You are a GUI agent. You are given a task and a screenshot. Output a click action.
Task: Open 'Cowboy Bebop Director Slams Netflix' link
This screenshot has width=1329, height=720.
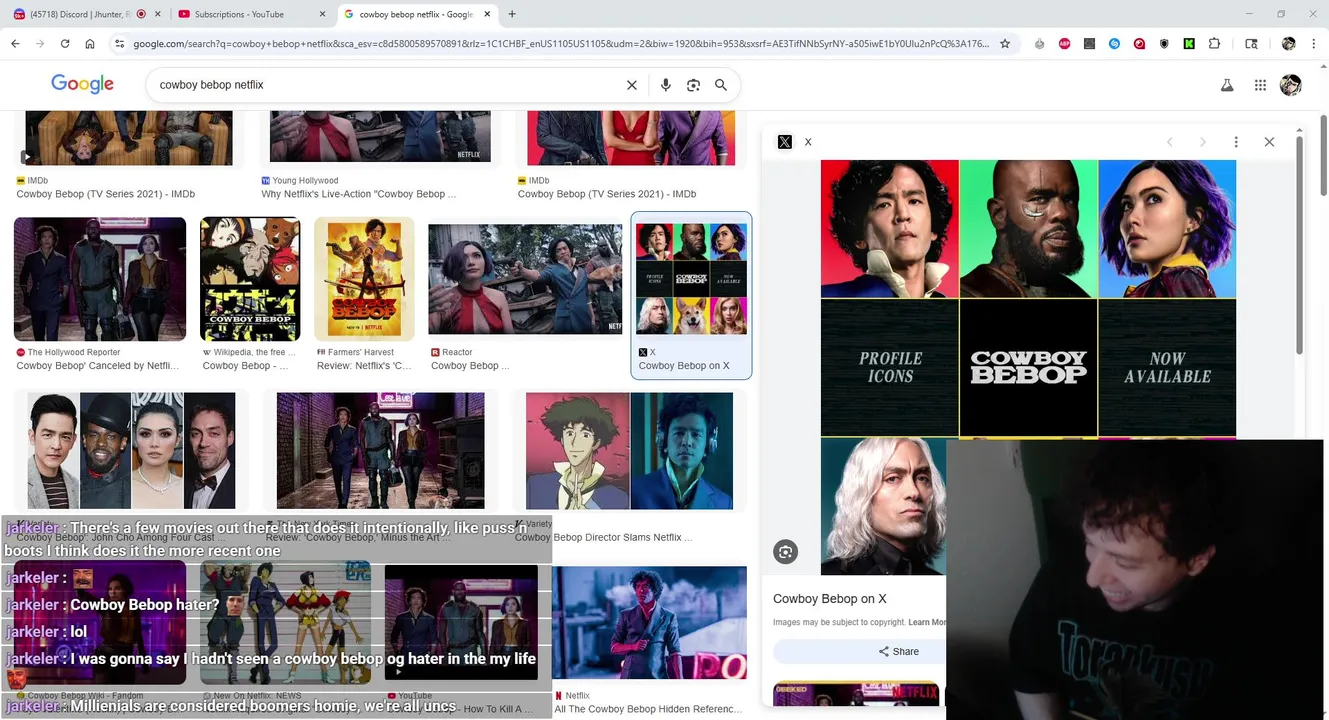click(x=602, y=537)
